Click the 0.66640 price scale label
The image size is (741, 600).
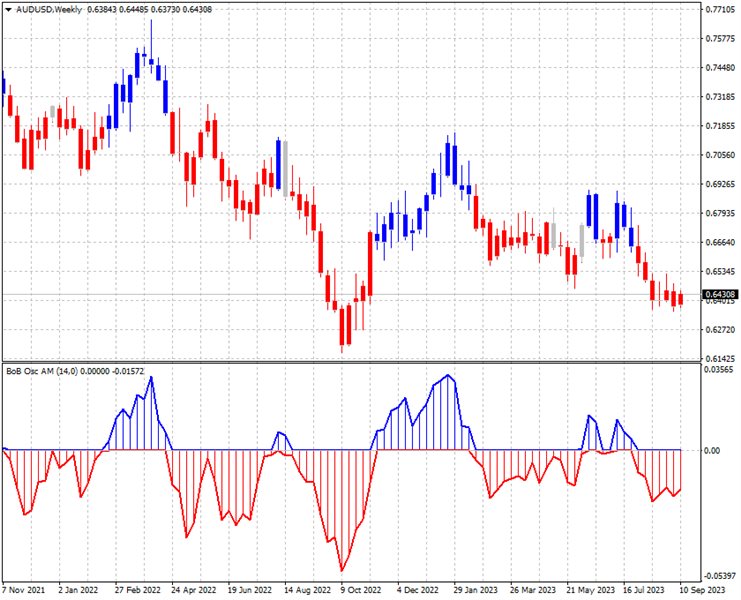tap(720, 242)
